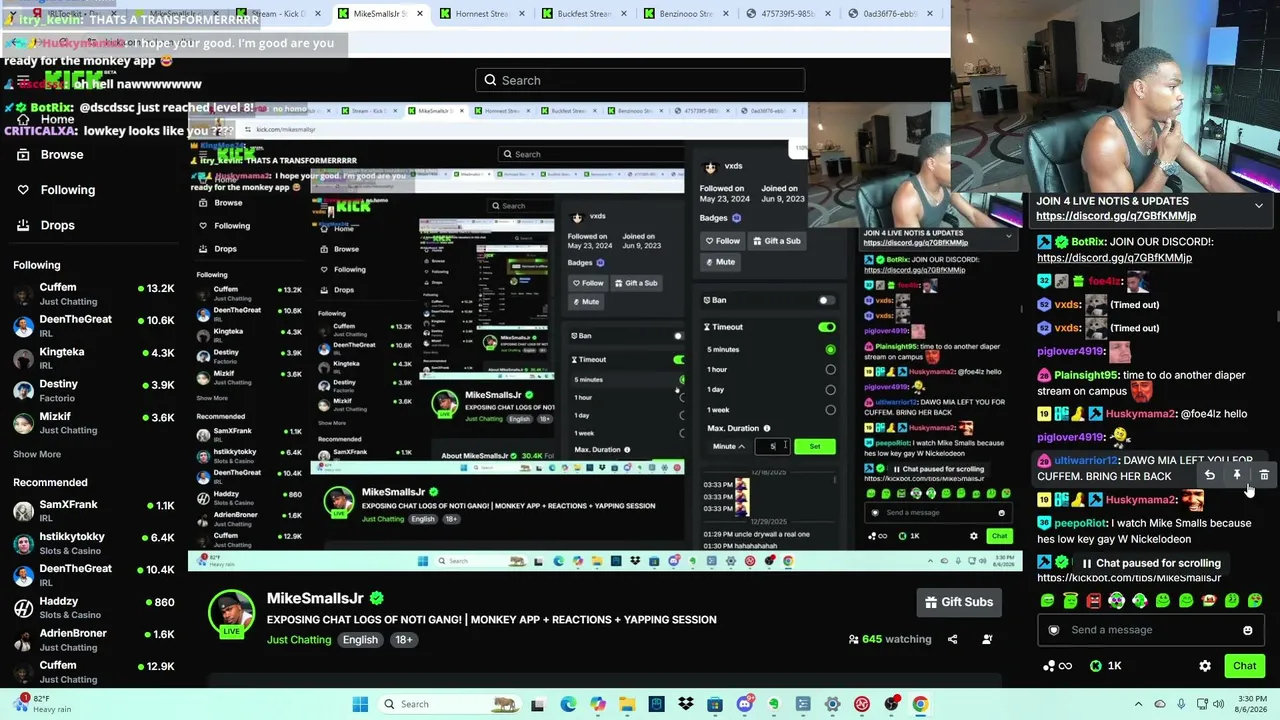Select 5 minutes in the stream's largest mod panel
1280x720 pixels.
pyautogui.click(x=830, y=349)
